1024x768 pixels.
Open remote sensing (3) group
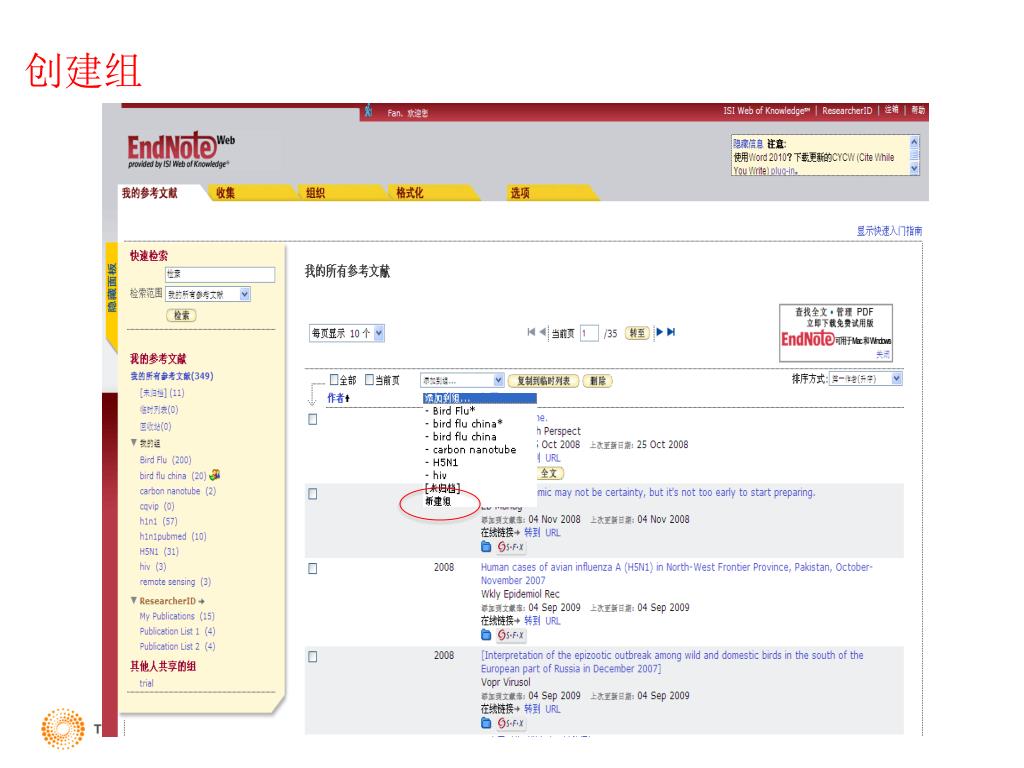tap(175, 581)
